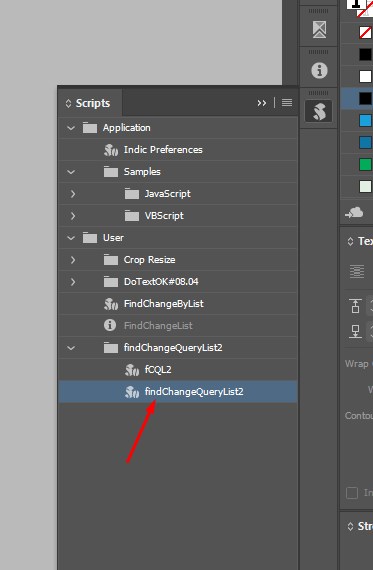373x570 pixels.
Task: Pick the highlighted black swatch row
Action: click(x=357, y=98)
